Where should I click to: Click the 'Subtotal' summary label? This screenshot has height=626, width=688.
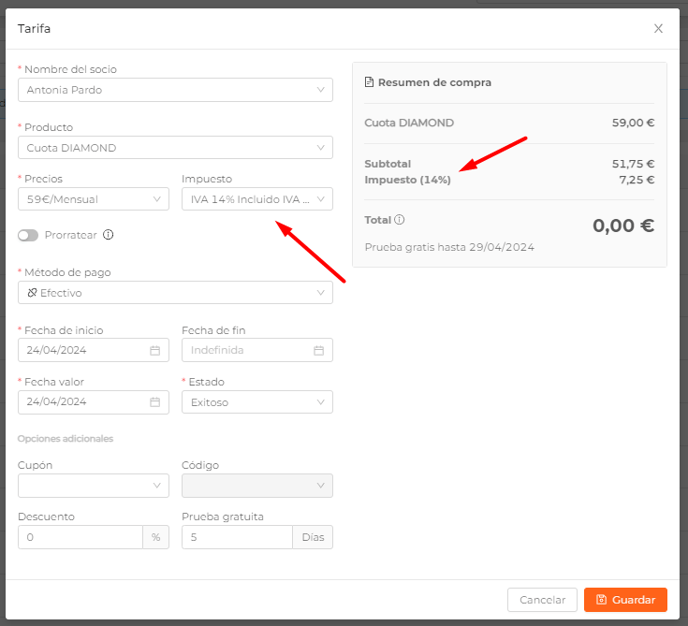(x=388, y=164)
